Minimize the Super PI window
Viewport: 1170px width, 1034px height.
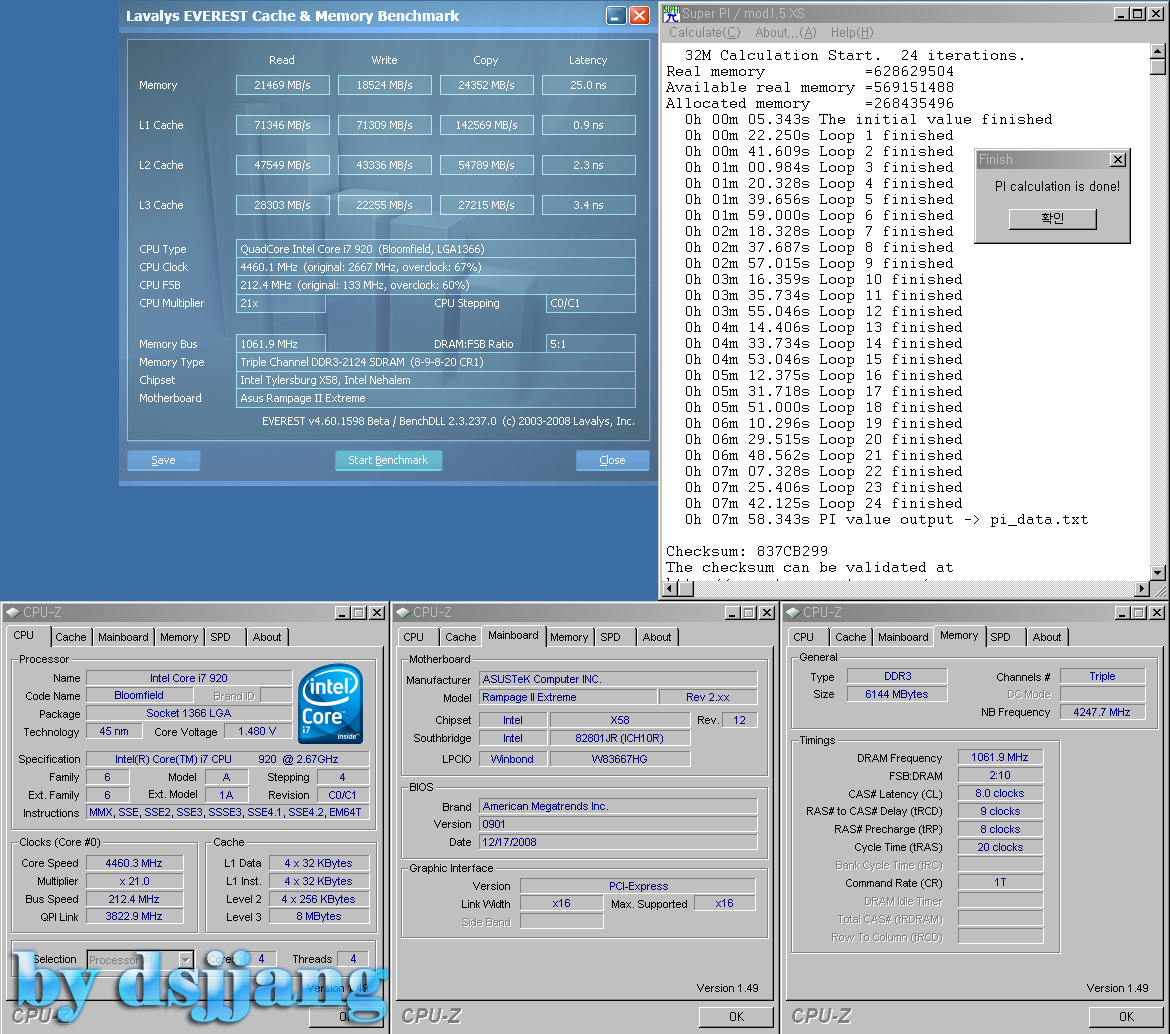click(1122, 13)
